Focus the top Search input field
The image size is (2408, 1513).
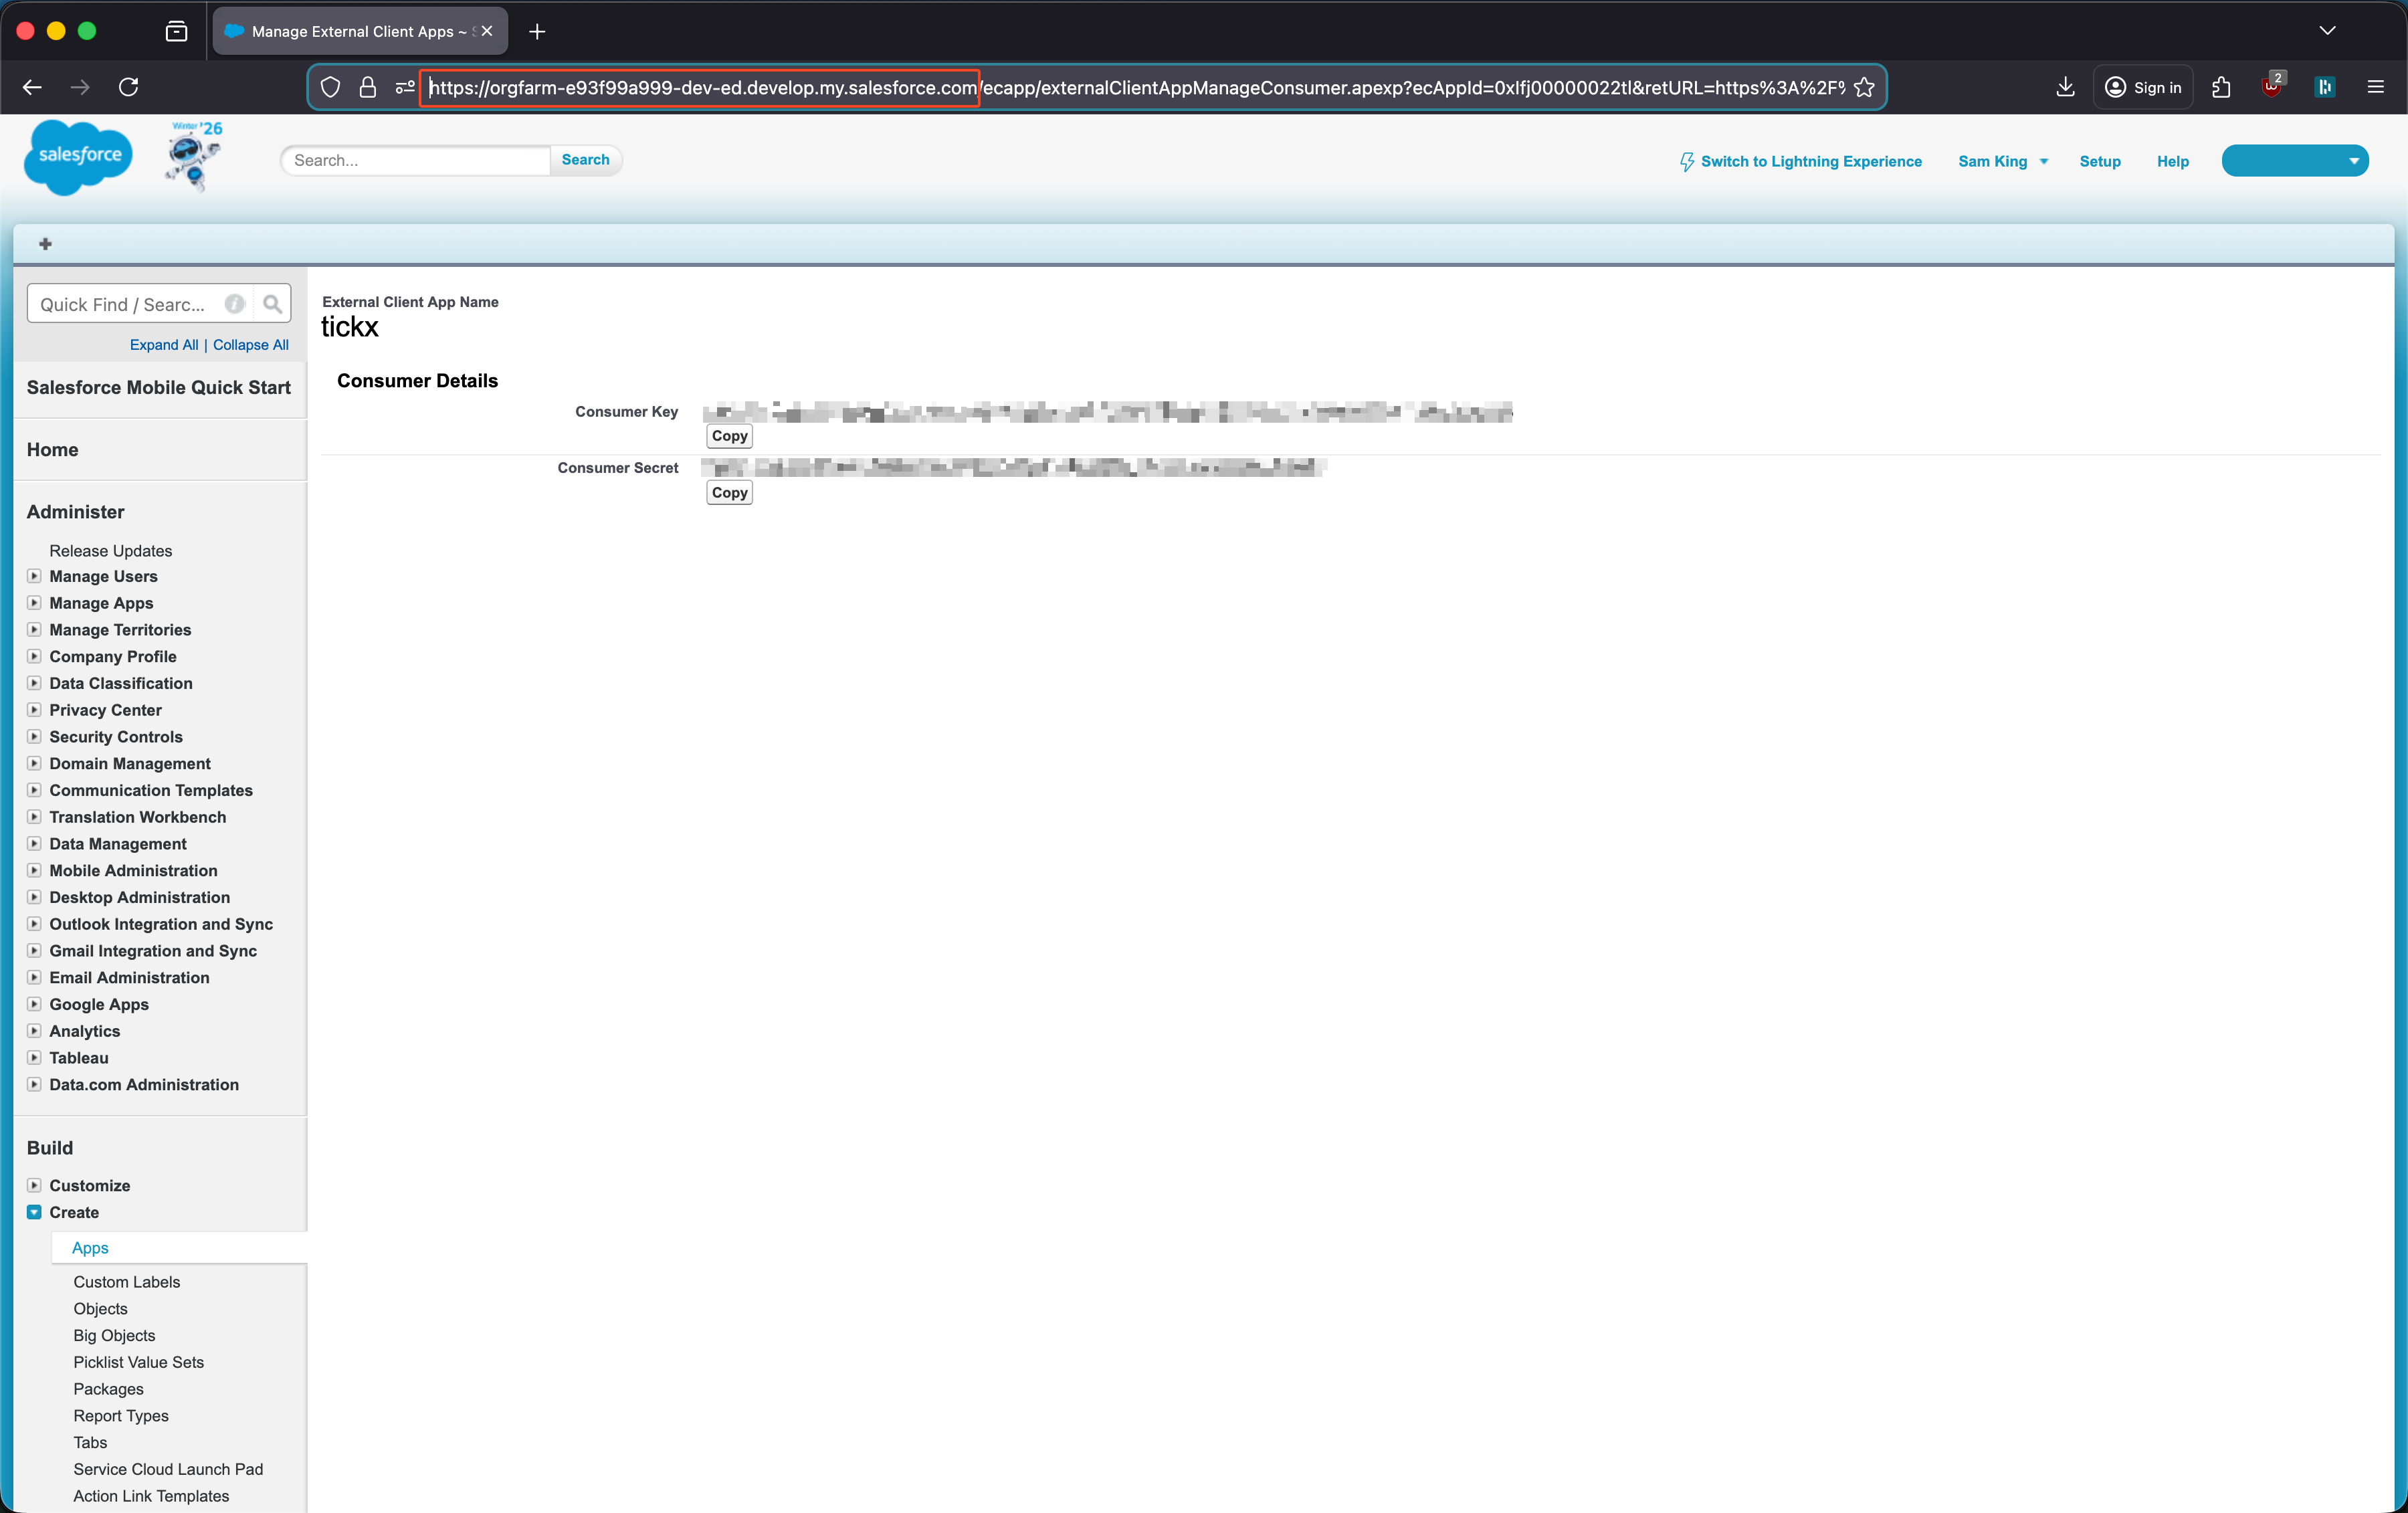(415, 160)
